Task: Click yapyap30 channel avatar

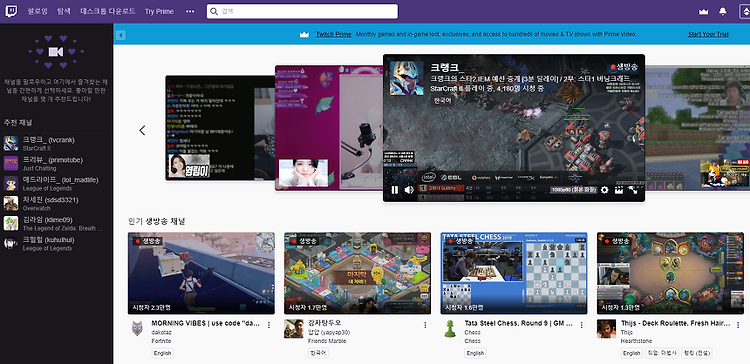Action: click(x=294, y=329)
